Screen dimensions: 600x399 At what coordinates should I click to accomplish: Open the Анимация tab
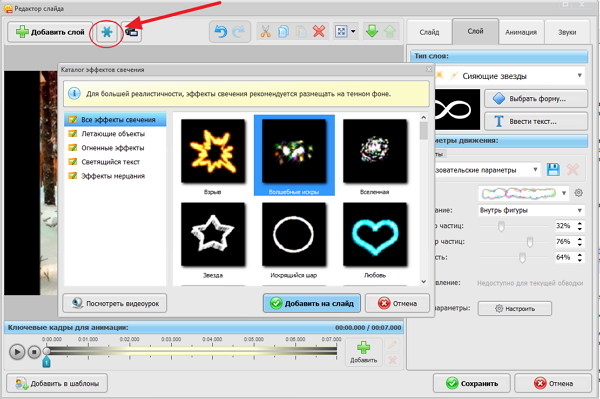pyautogui.click(x=521, y=32)
